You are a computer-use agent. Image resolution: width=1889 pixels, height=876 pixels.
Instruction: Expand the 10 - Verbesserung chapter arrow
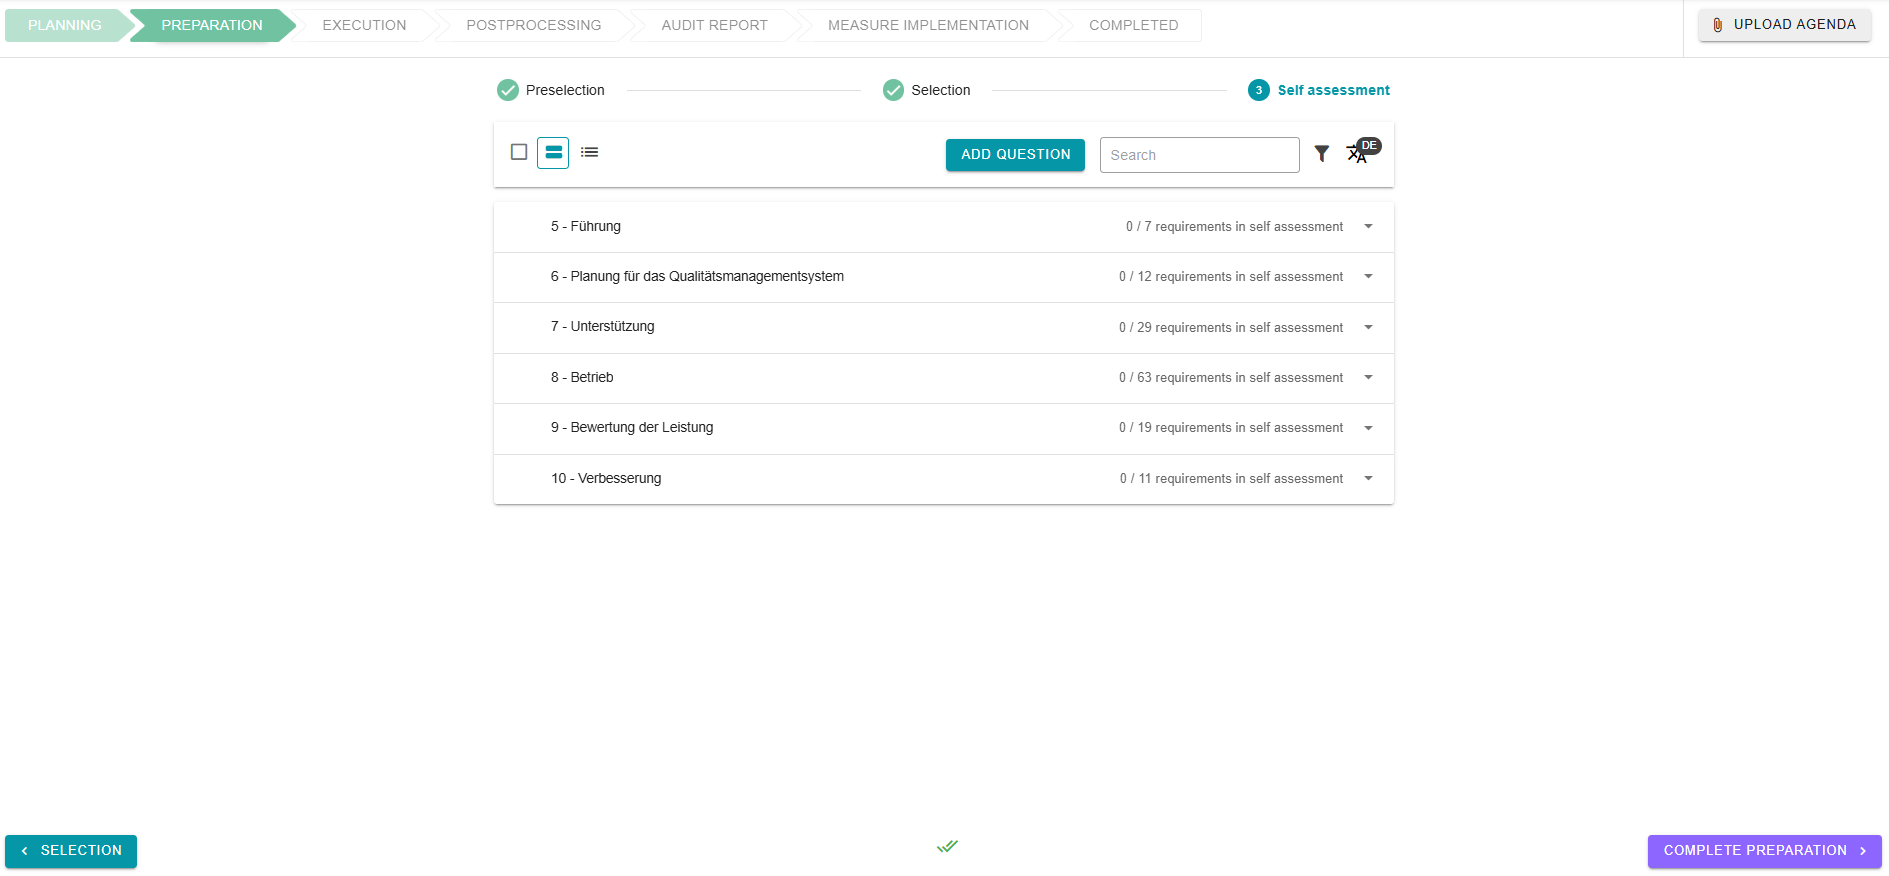[x=1368, y=479]
